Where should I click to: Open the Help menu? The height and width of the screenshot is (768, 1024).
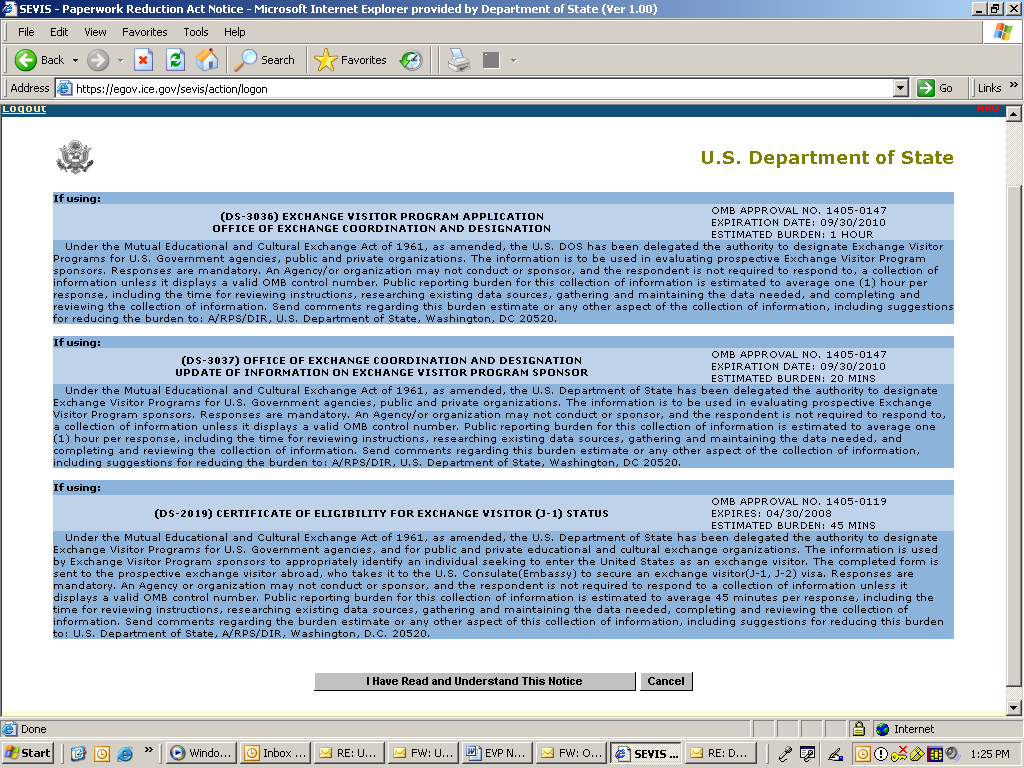click(x=234, y=32)
